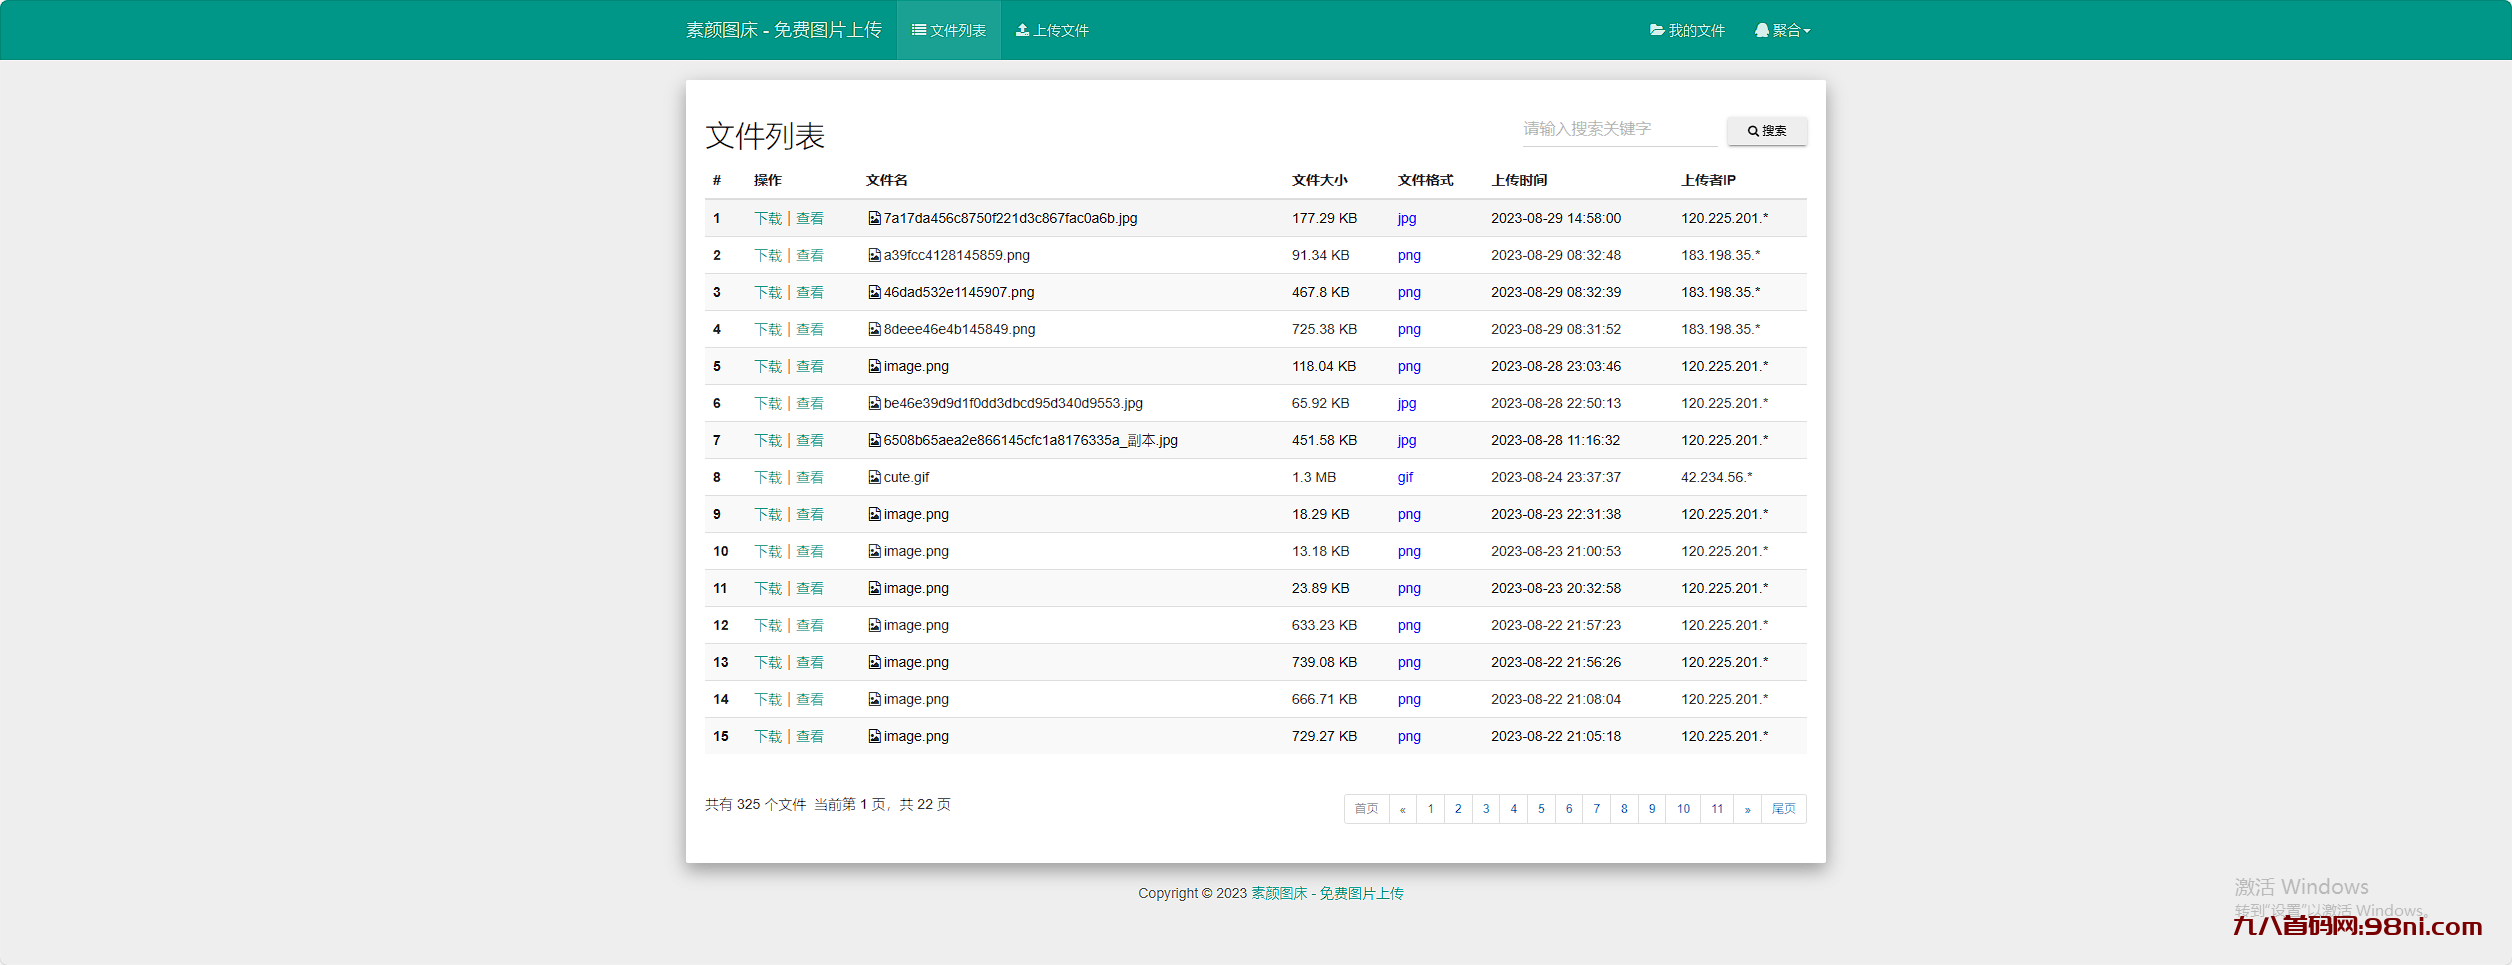Go to 我的文件 in navbar
The image size is (2512, 965).
point(1687,30)
